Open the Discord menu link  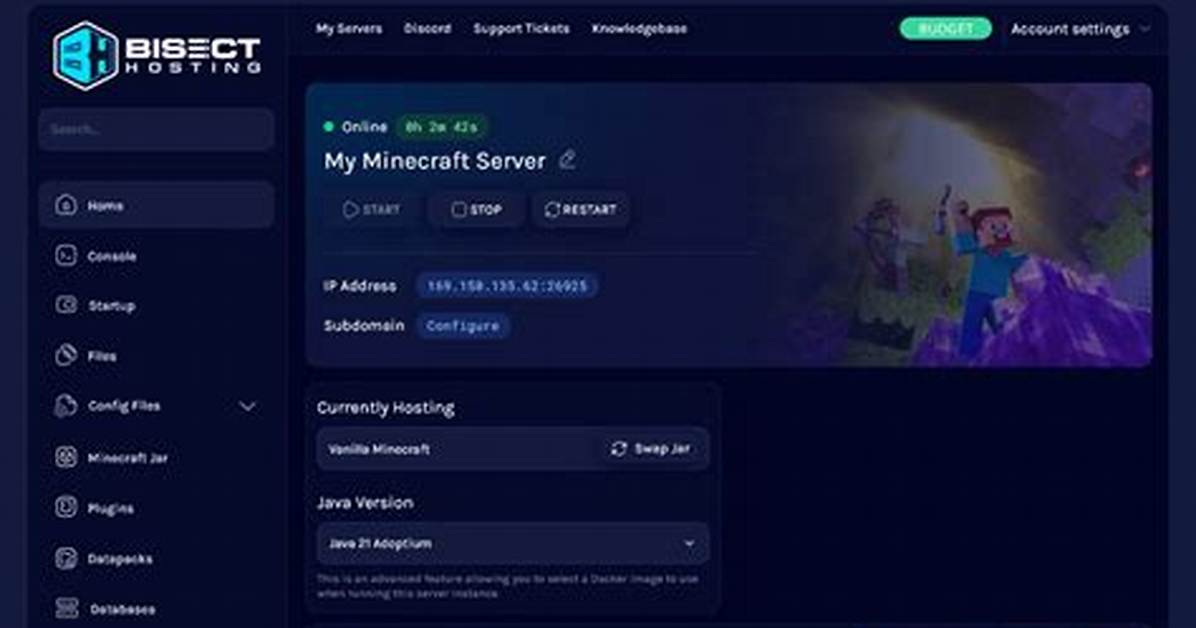tap(427, 28)
